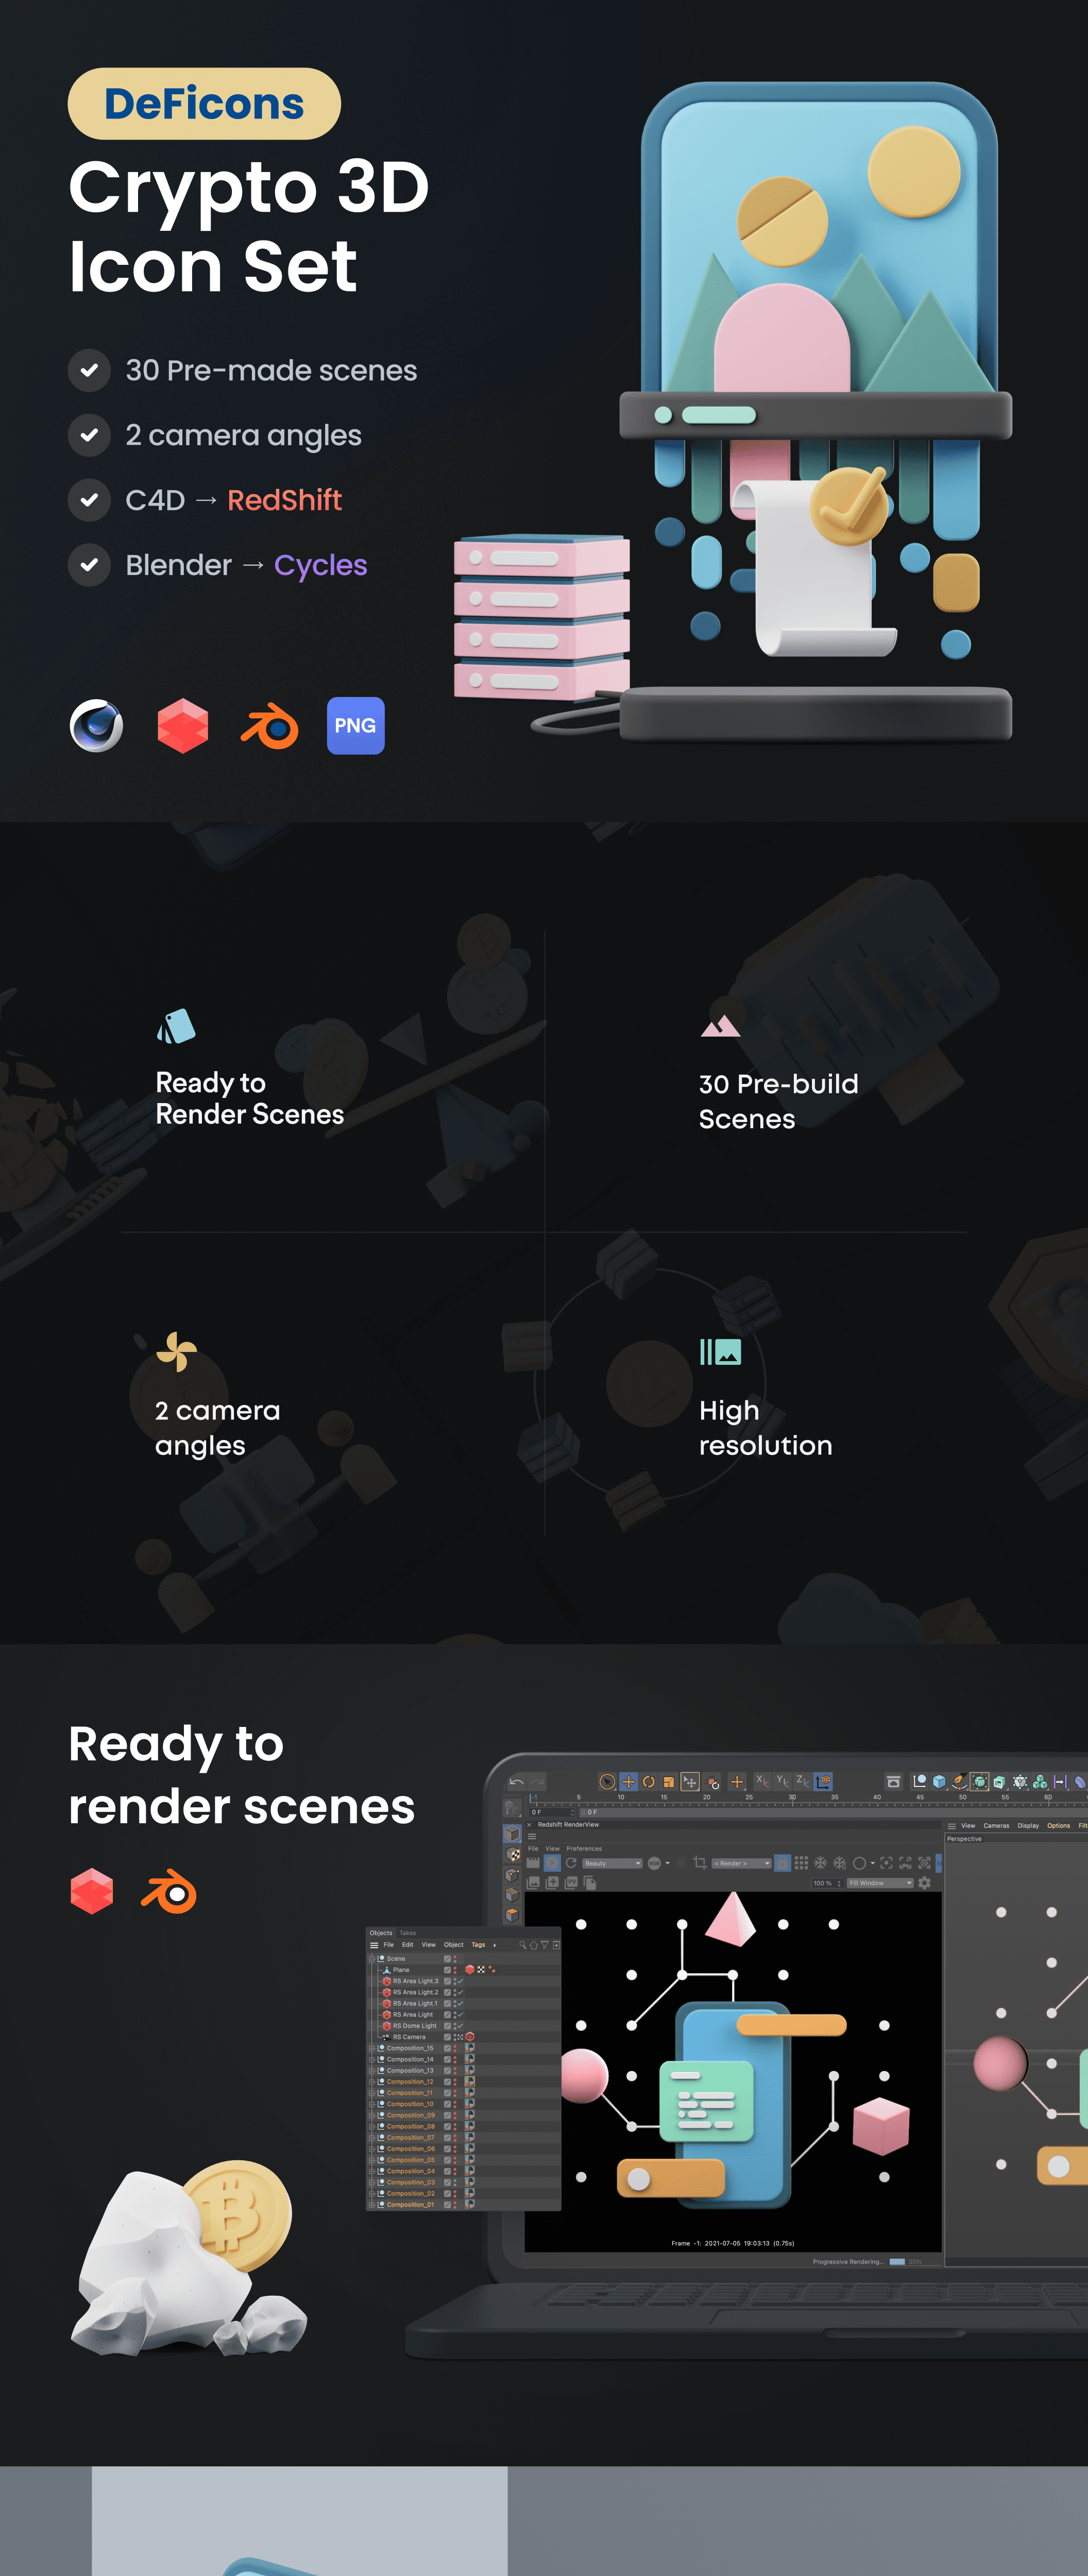Image resolution: width=1088 pixels, height=2576 pixels.
Task: Click the World coordinate system icon
Action: point(823,1781)
